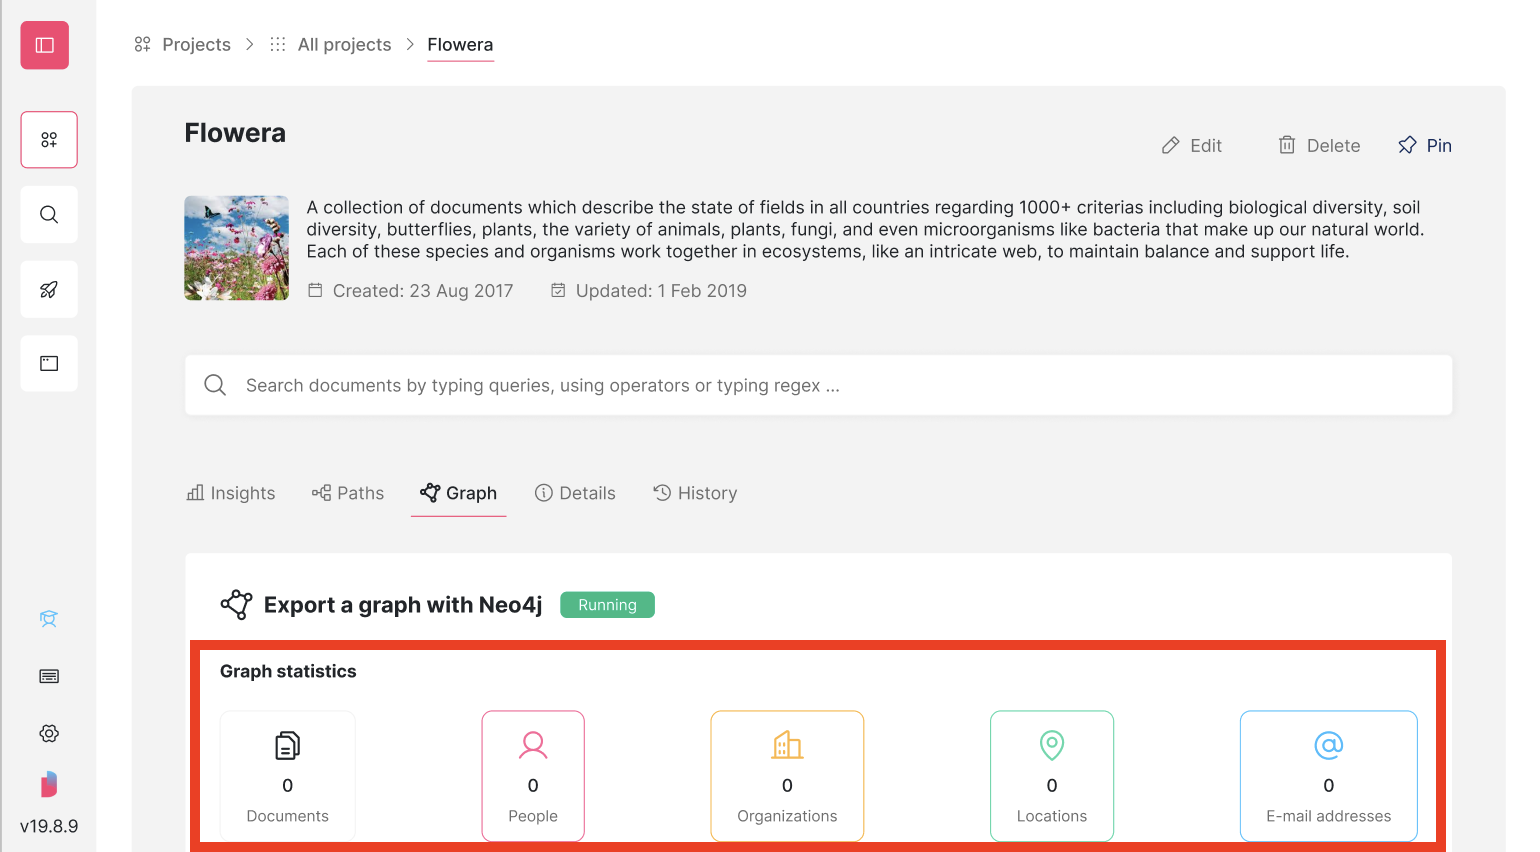Switch to the Paths tab
This screenshot has height=852, width=1540.
347,493
